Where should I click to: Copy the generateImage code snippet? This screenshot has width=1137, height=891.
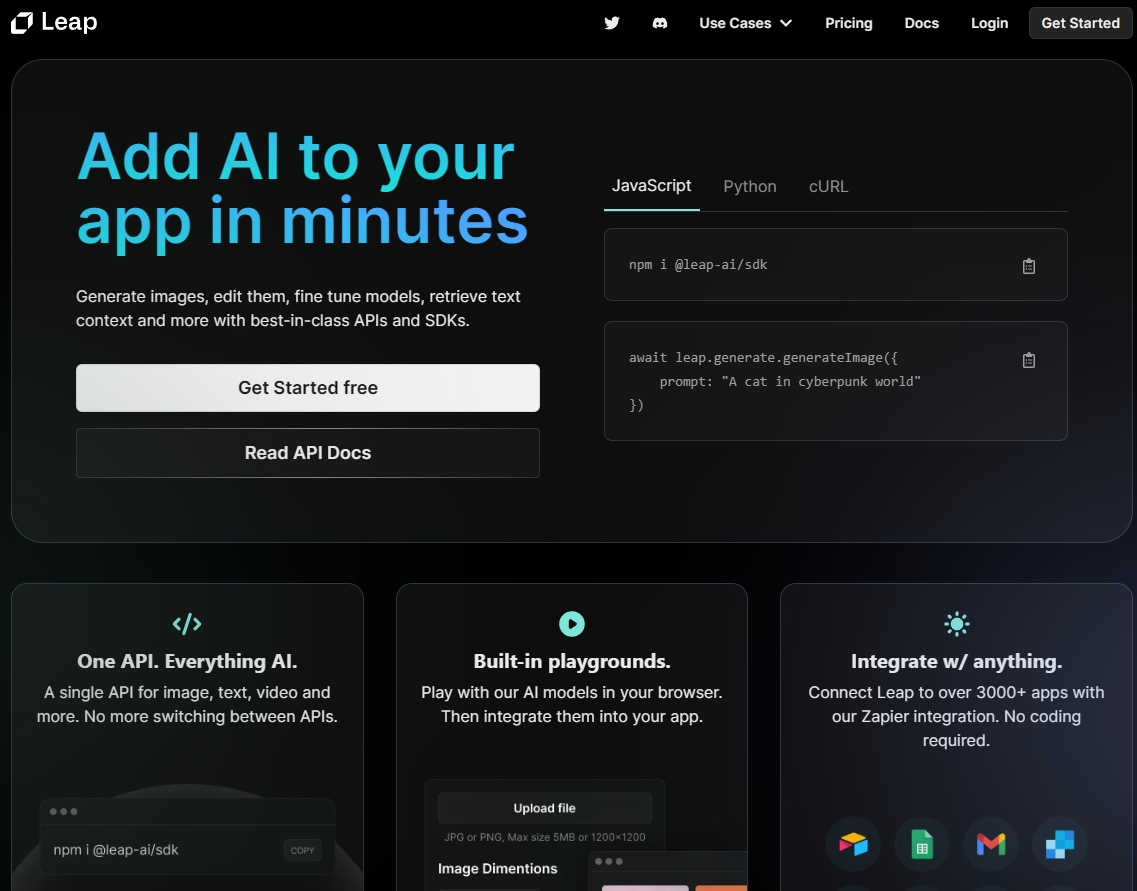[1028, 360]
